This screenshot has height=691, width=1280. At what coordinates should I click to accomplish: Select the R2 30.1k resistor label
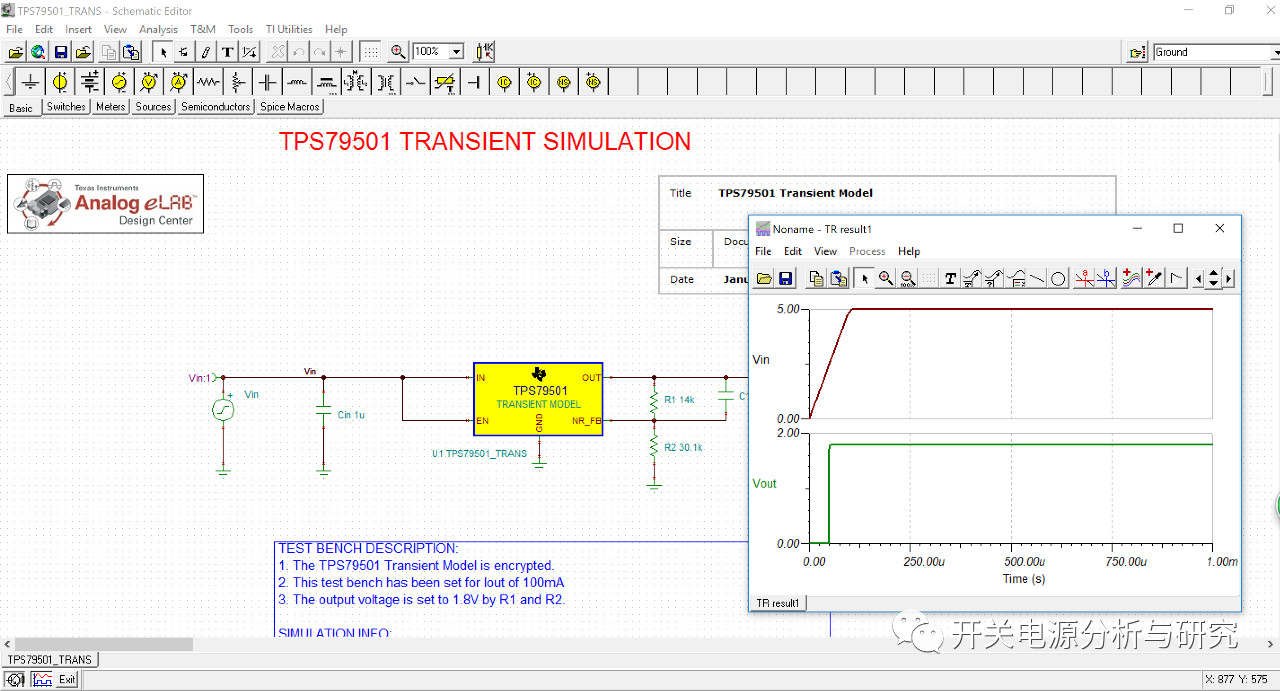click(x=683, y=448)
